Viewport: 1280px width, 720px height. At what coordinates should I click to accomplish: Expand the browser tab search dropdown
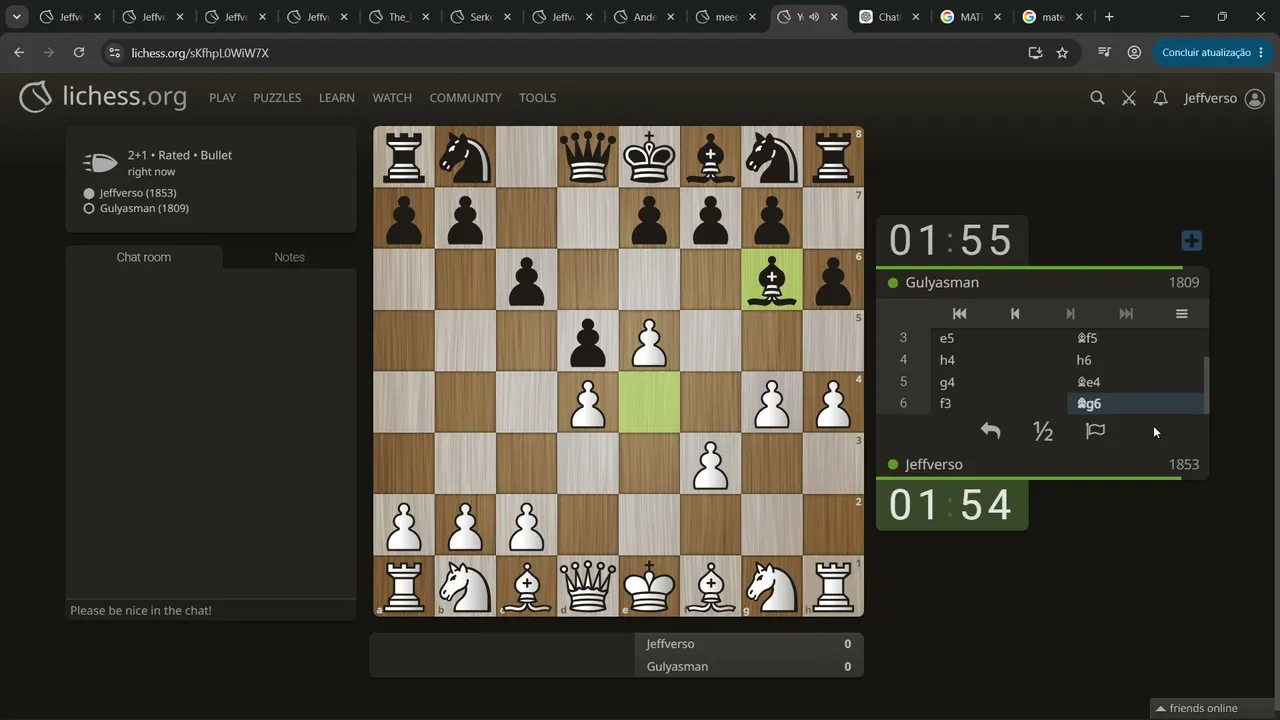click(x=17, y=17)
